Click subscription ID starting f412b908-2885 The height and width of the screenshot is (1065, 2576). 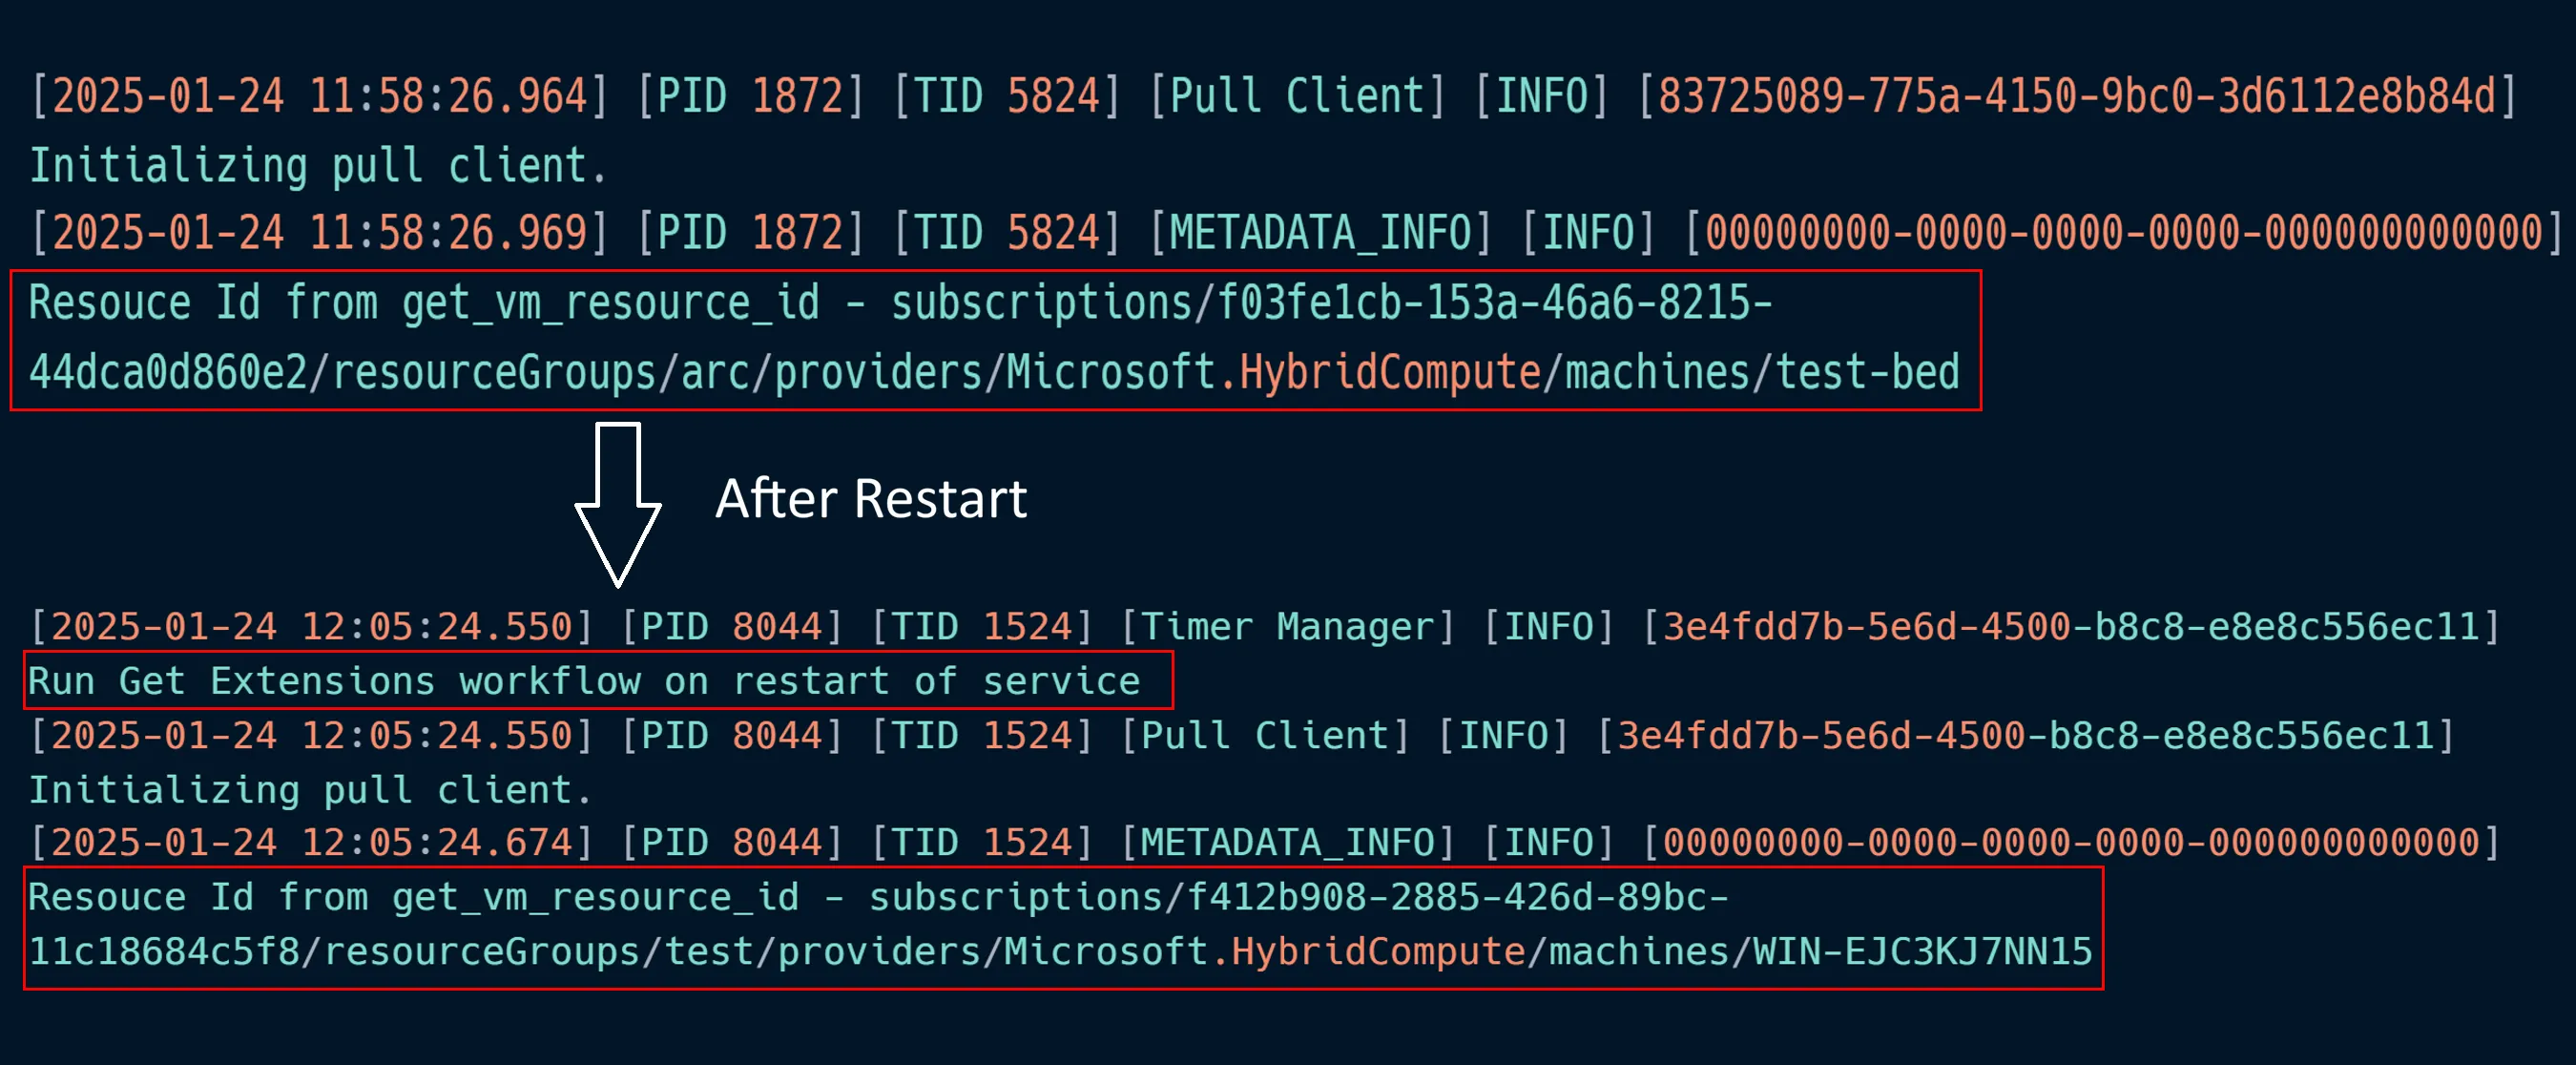[1458, 898]
